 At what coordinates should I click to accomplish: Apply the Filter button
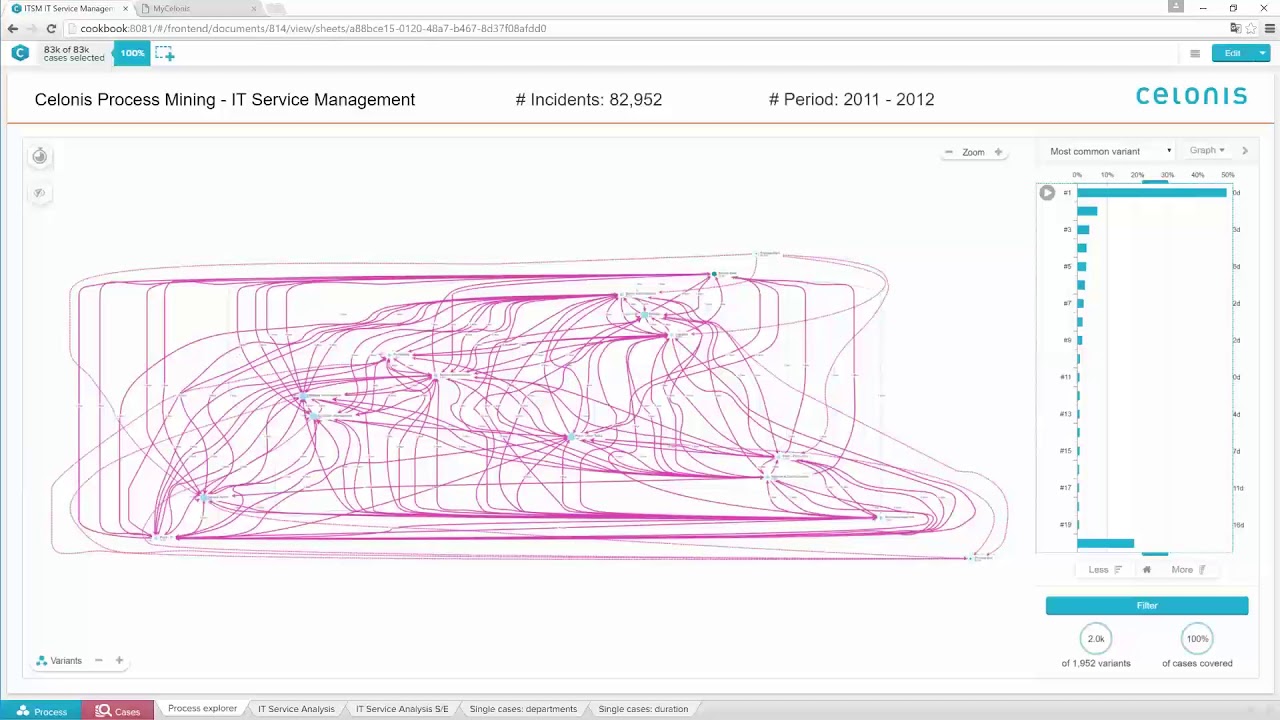coord(1147,605)
